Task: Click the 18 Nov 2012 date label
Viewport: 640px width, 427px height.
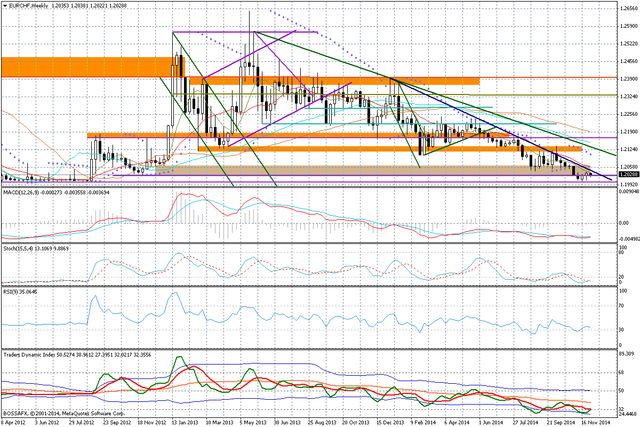Action: click(151, 423)
